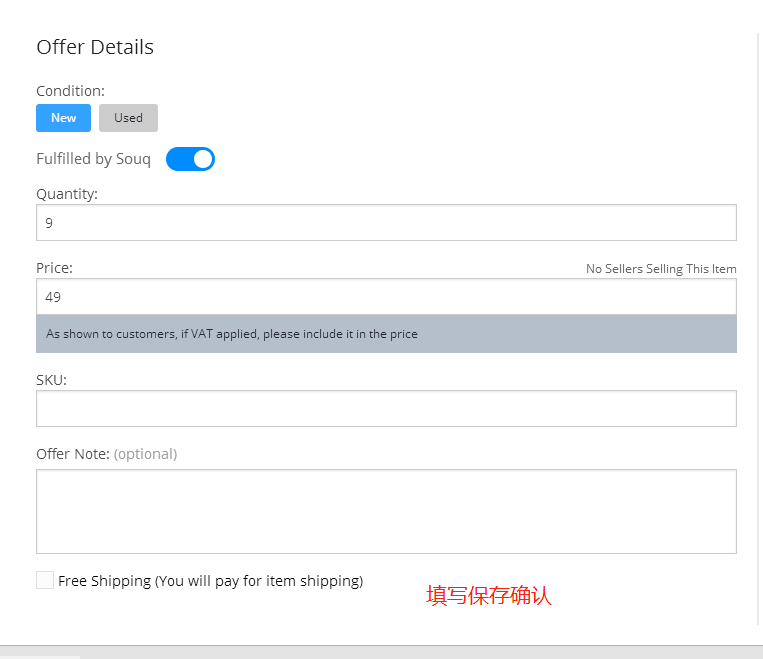Click the red 填写保存确认 annotation text
Screen dimensions: 763x659
489,596
